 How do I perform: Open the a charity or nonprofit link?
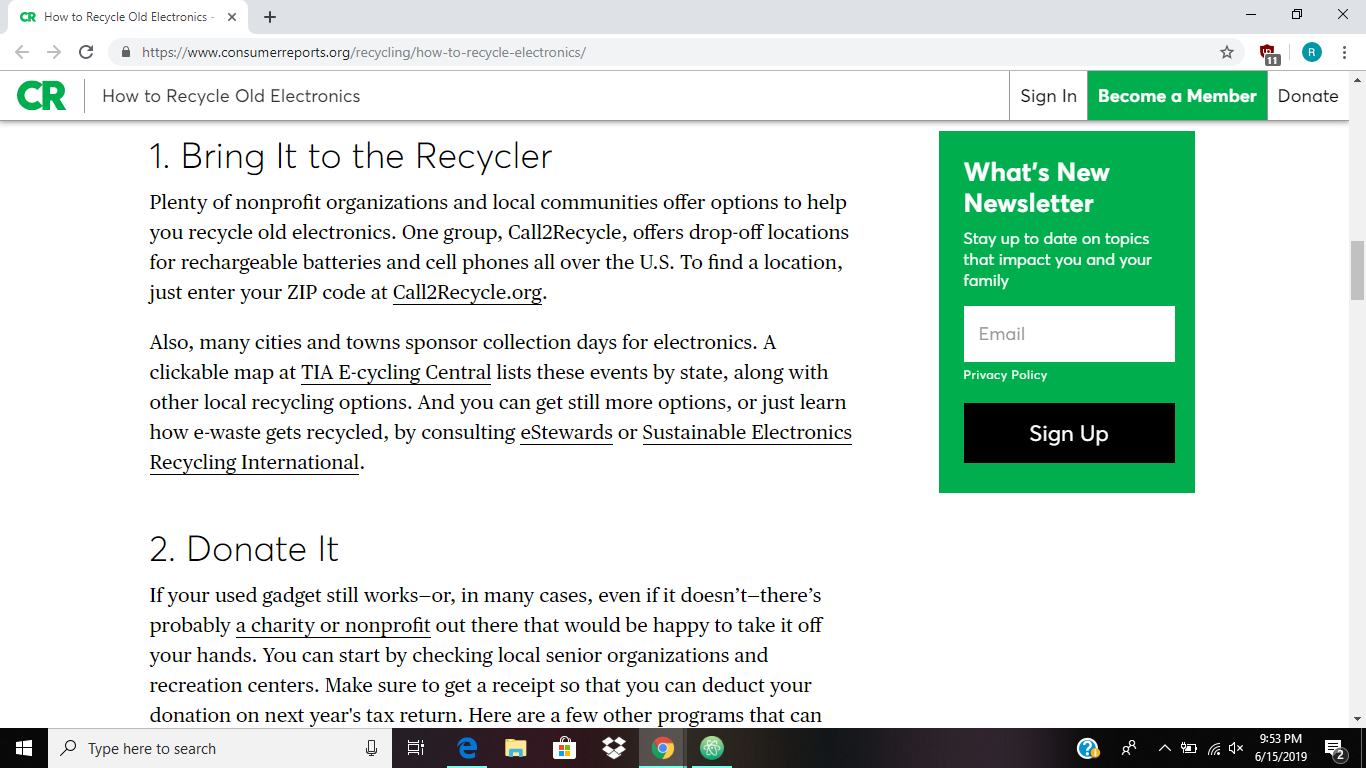point(333,626)
